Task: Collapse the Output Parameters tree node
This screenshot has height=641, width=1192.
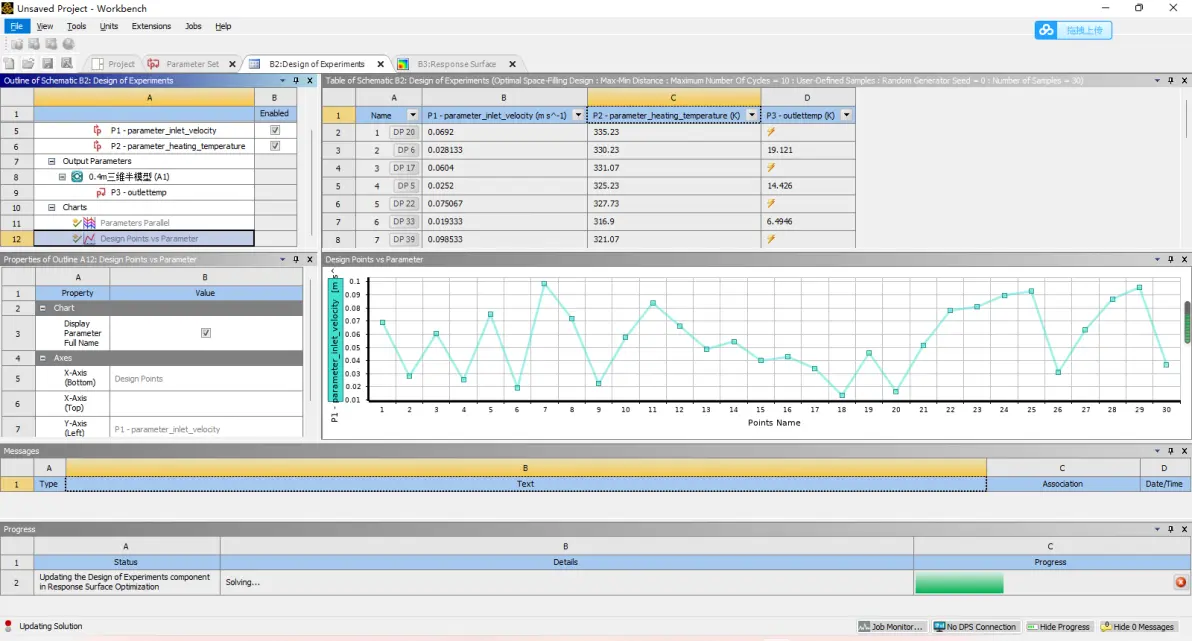Action: click(52, 161)
